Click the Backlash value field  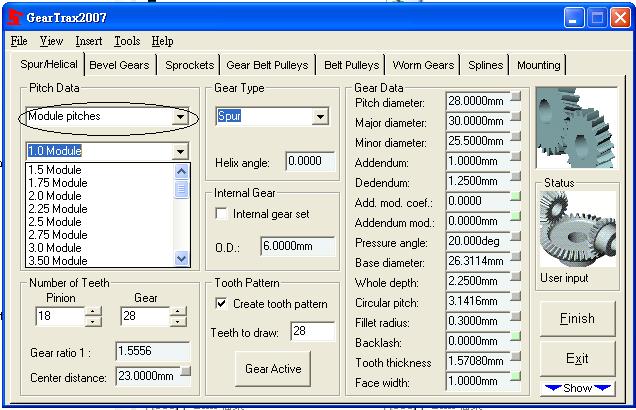[x=478, y=341]
